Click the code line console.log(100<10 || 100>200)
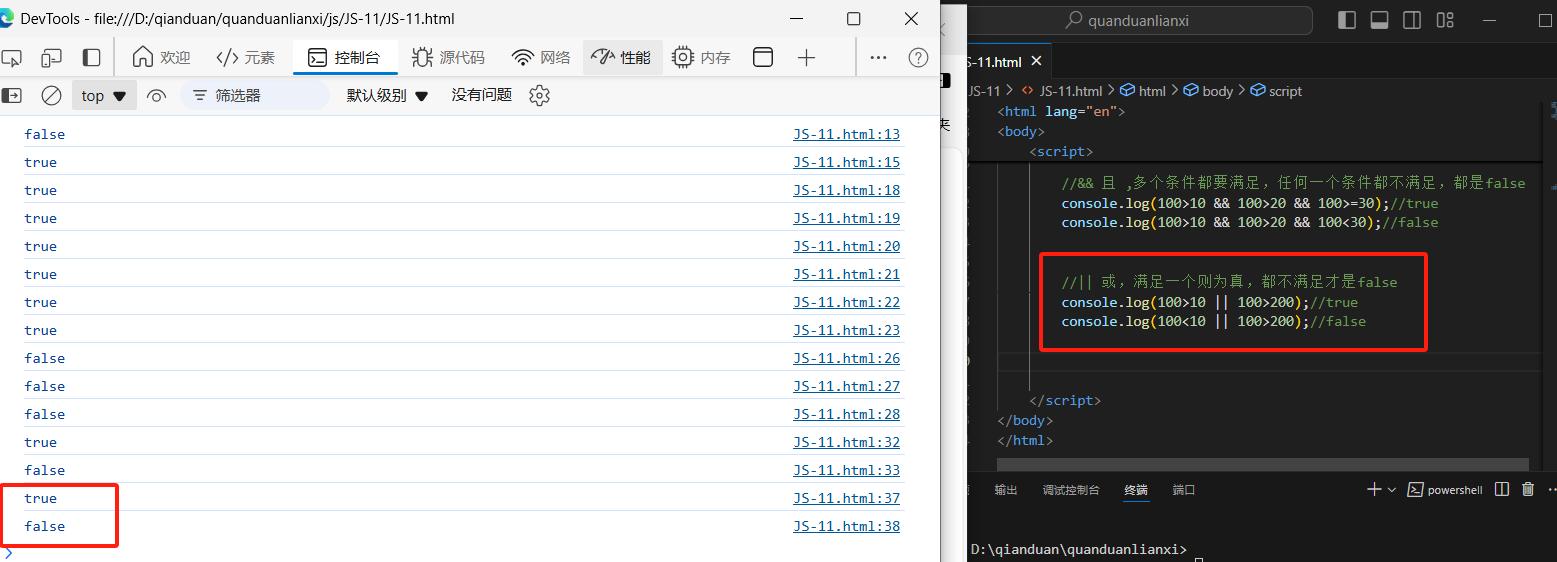1557x562 pixels. (x=1213, y=322)
